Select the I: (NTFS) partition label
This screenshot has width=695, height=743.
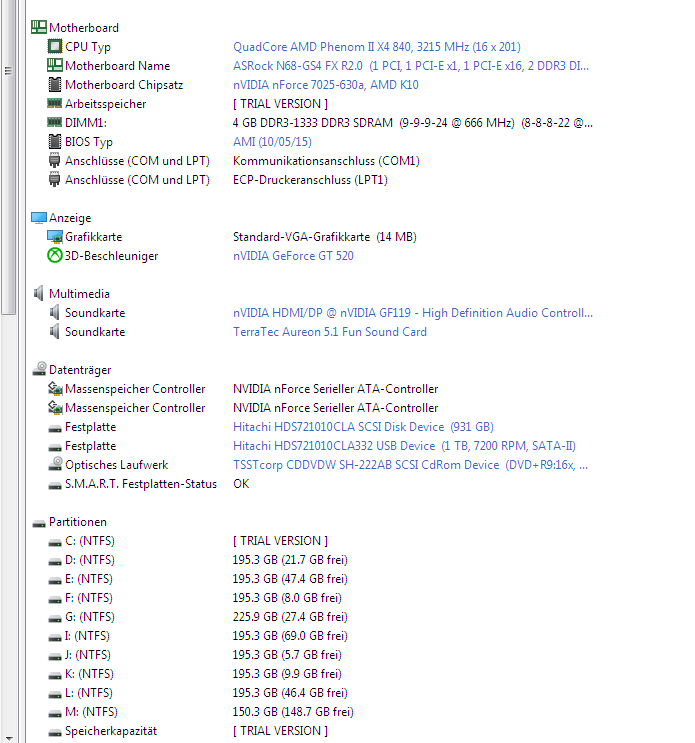87,635
